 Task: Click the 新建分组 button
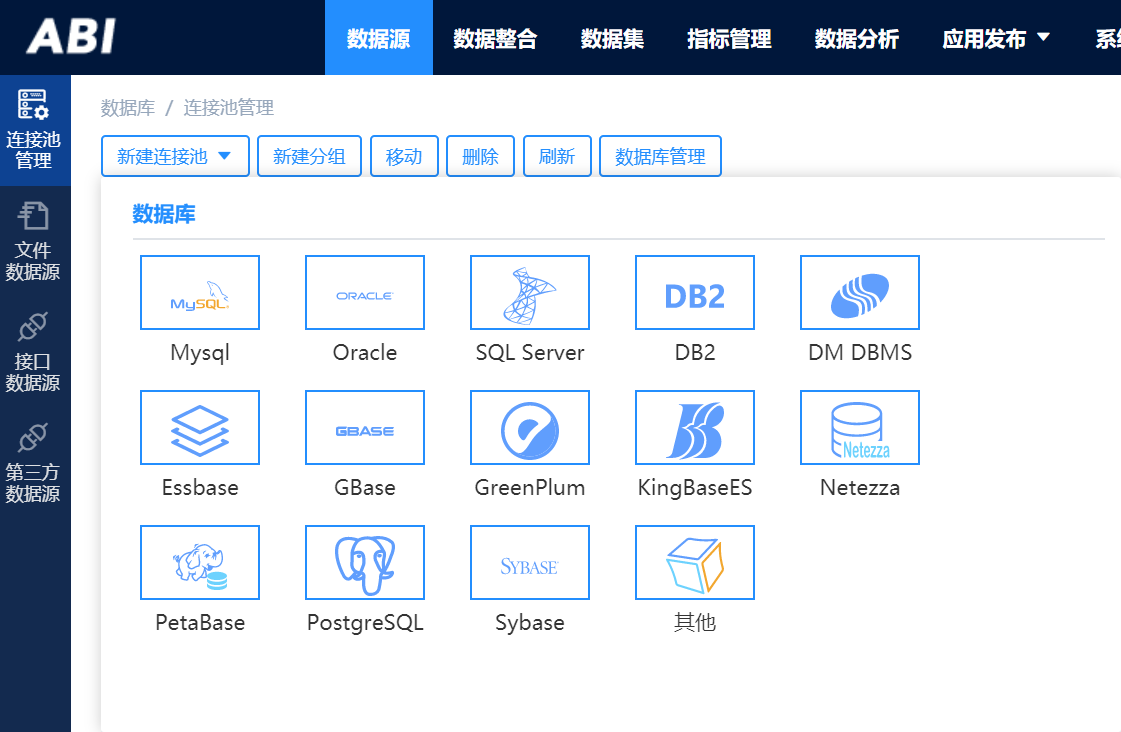310,156
